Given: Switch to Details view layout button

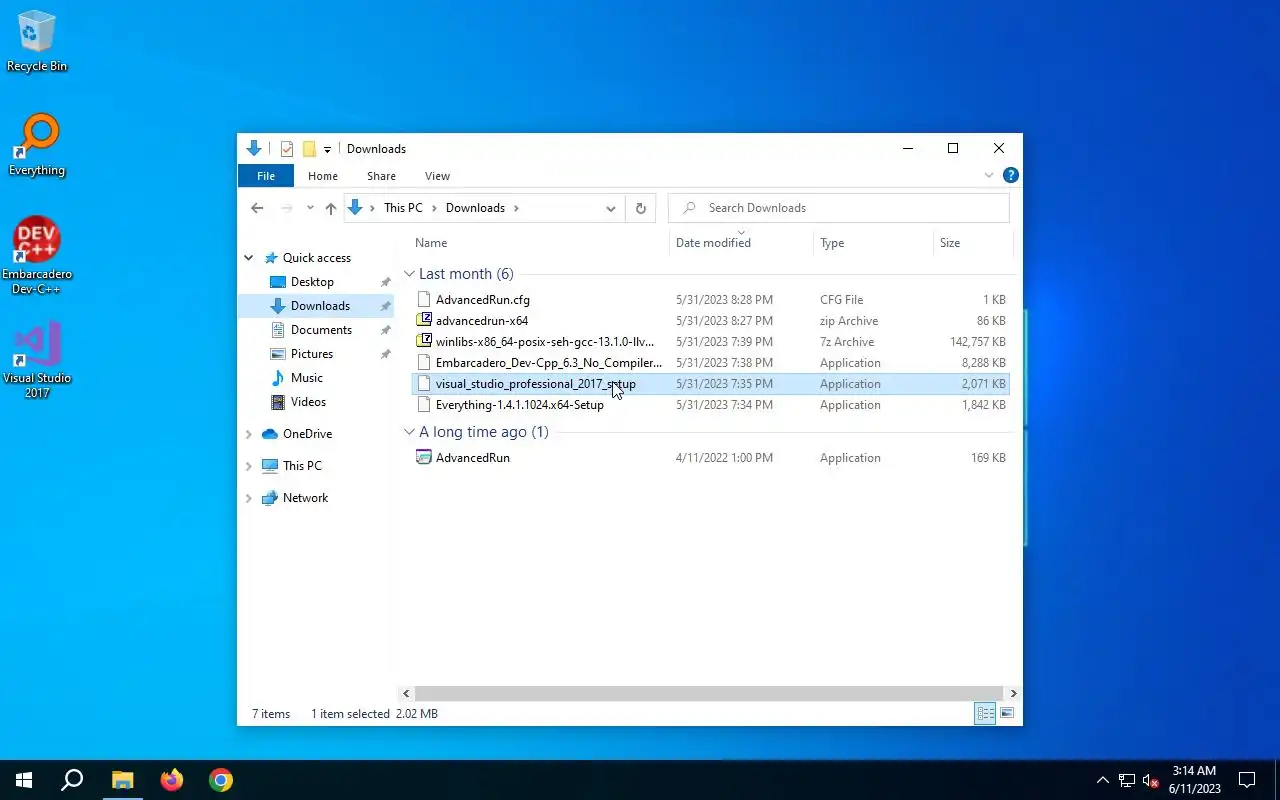Looking at the screenshot, I should (985, 713).
